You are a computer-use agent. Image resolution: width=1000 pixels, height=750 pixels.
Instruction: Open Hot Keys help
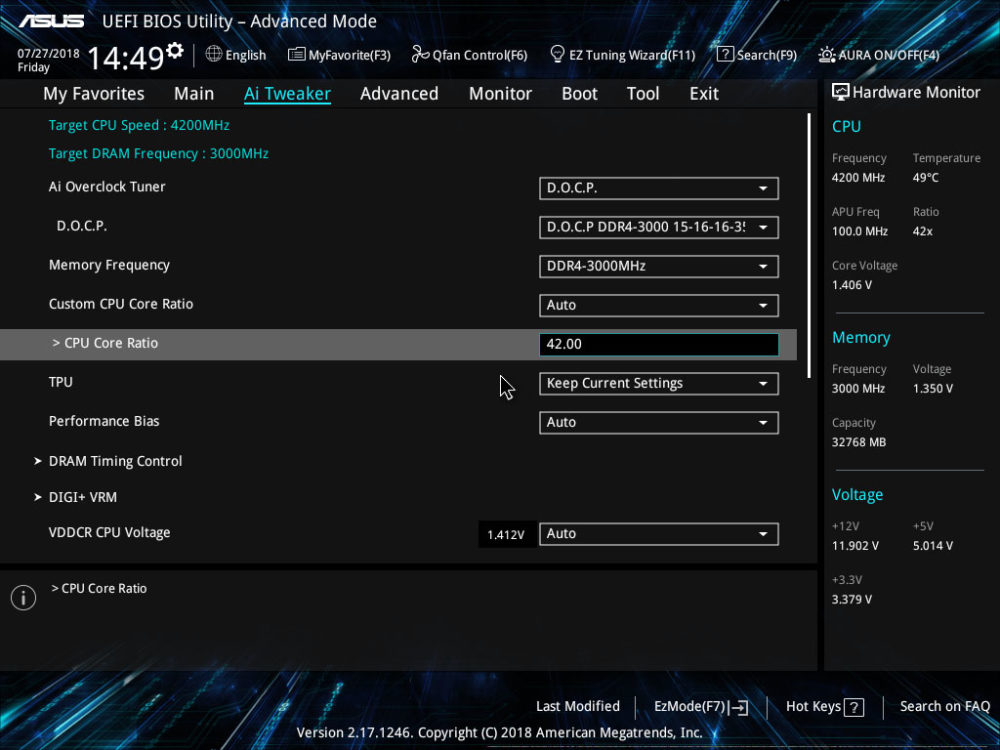825,707
